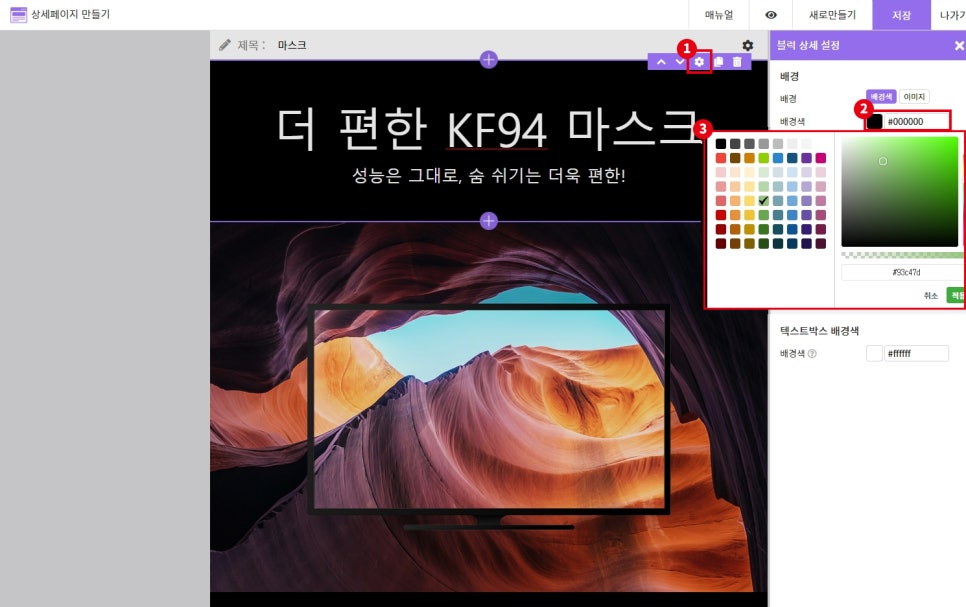Viewport: 966px width, 607px height.
Task: Open block settings gear in block toolbar
Action: 699,62
